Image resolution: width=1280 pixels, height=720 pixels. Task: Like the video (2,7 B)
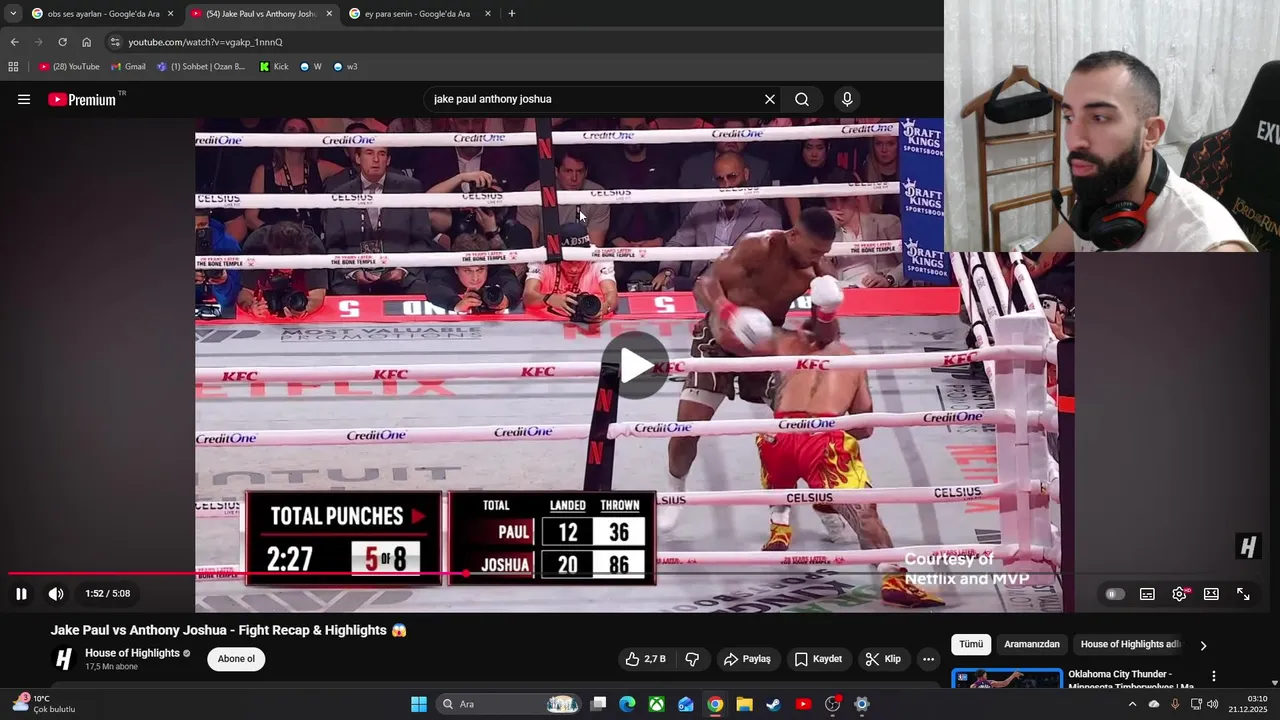tap(645, 659)
